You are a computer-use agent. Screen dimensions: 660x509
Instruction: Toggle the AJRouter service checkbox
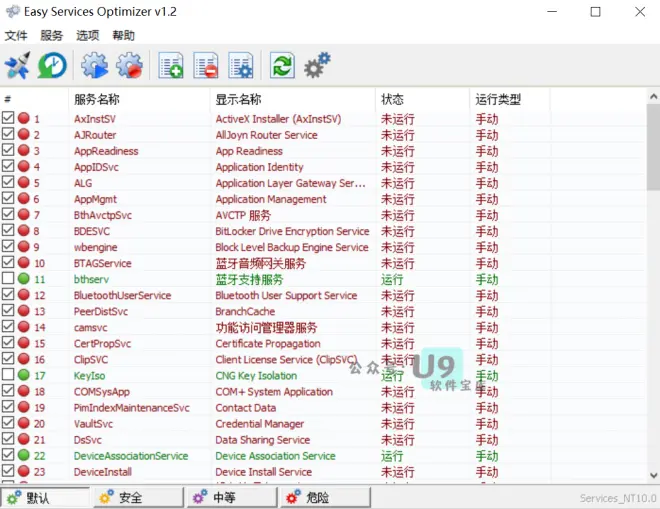click(8, 134)
